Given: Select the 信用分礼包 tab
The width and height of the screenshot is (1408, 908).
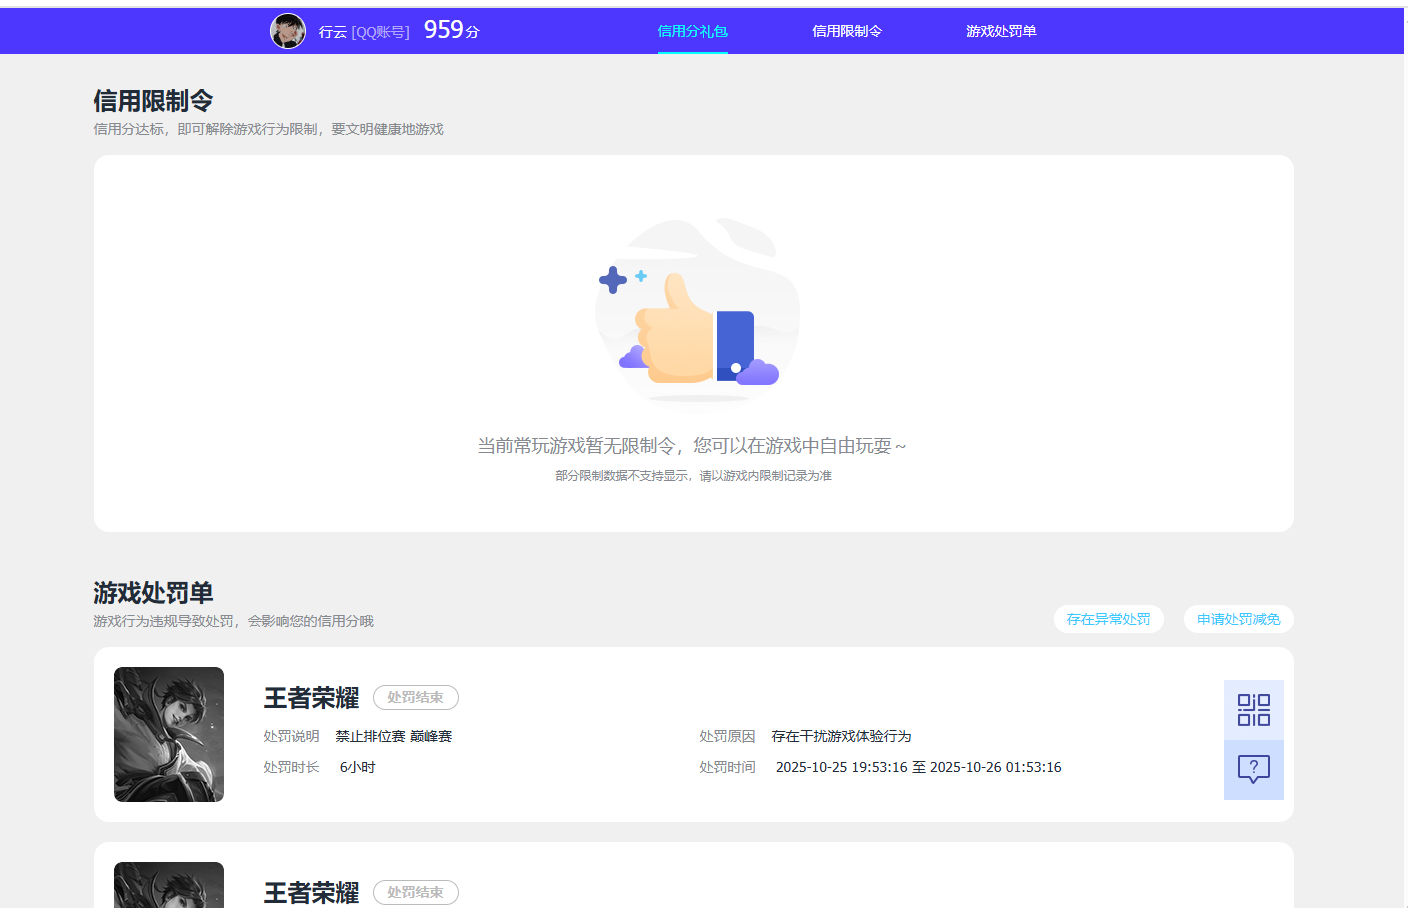Looking at the screenshot, I should point(692,31).
